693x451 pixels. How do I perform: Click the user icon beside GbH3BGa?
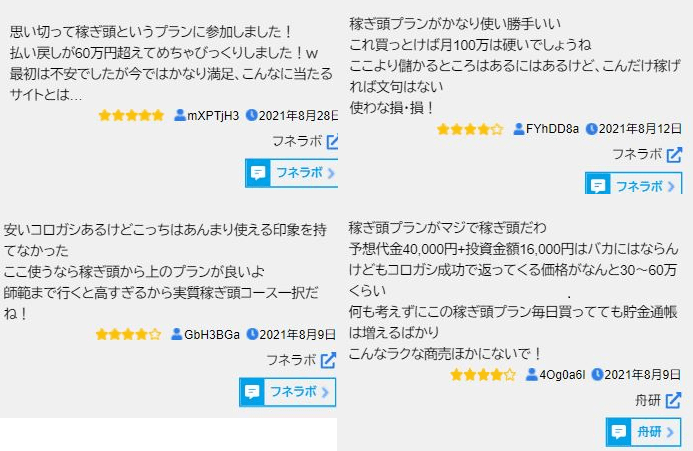coord(177,334)
